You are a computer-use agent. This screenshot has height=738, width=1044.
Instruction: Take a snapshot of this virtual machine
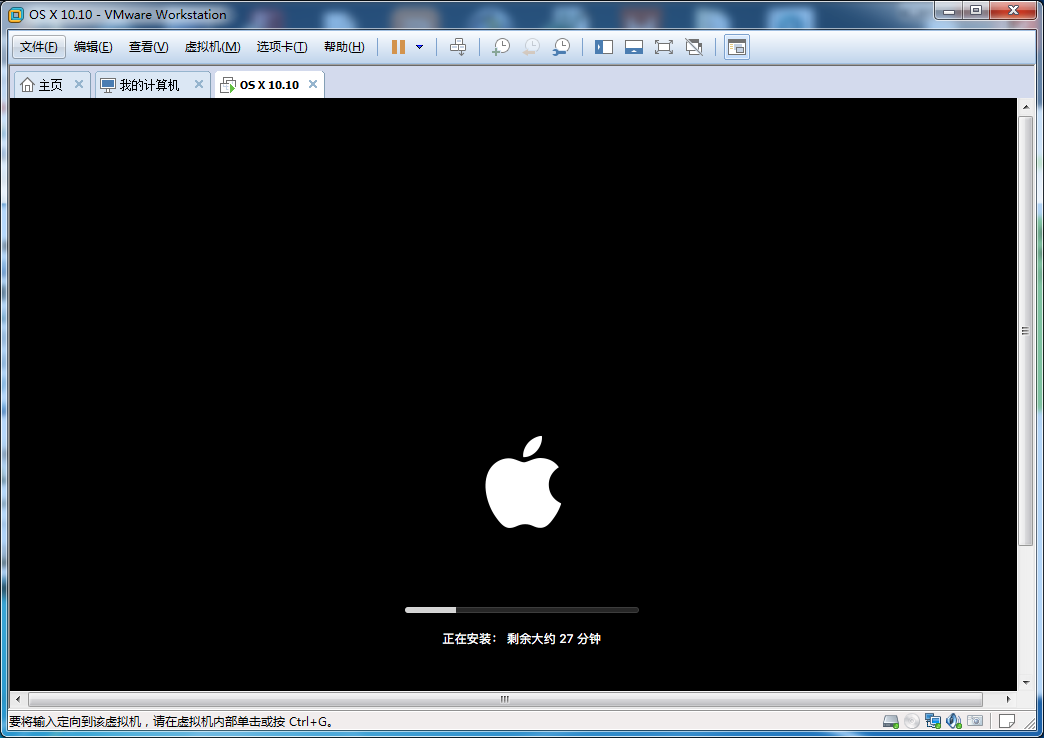501,47
